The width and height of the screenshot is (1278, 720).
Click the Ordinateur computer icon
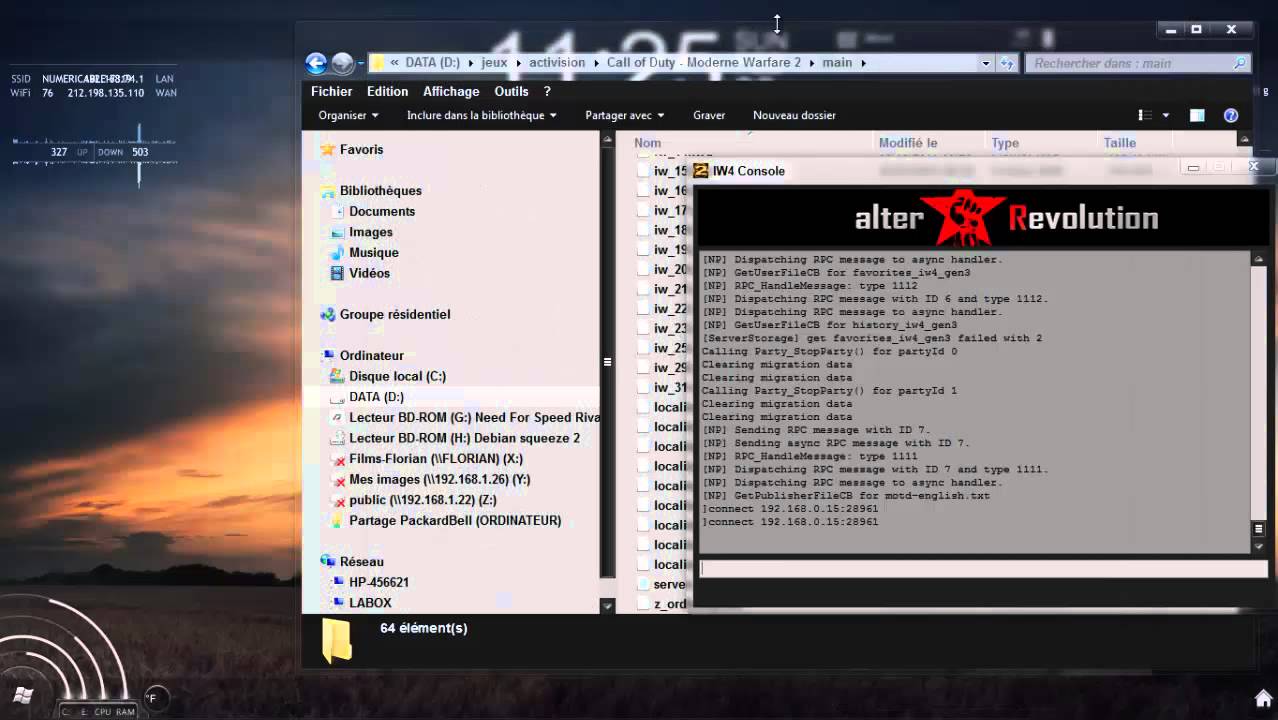(327, 355)
